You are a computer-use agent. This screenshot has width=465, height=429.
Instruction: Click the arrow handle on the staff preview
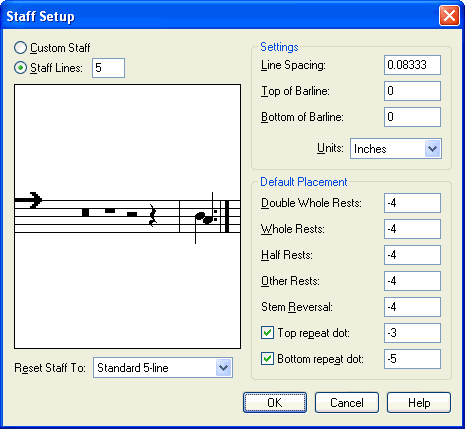[x=28, y=200]
